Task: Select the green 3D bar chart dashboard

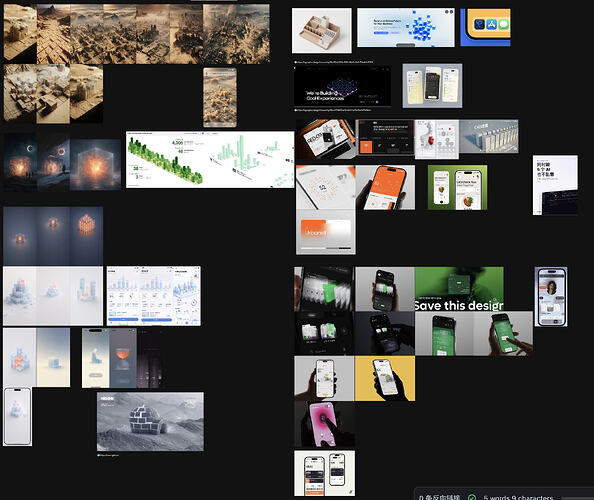Action: pos(210,159)
